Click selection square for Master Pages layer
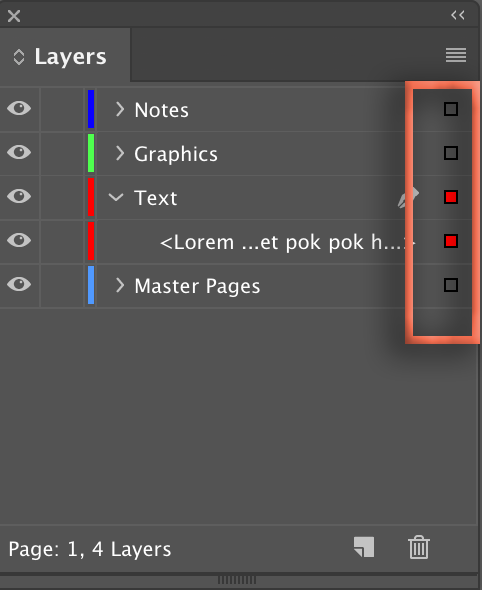The image size is (482, 590). pos(451,285)
